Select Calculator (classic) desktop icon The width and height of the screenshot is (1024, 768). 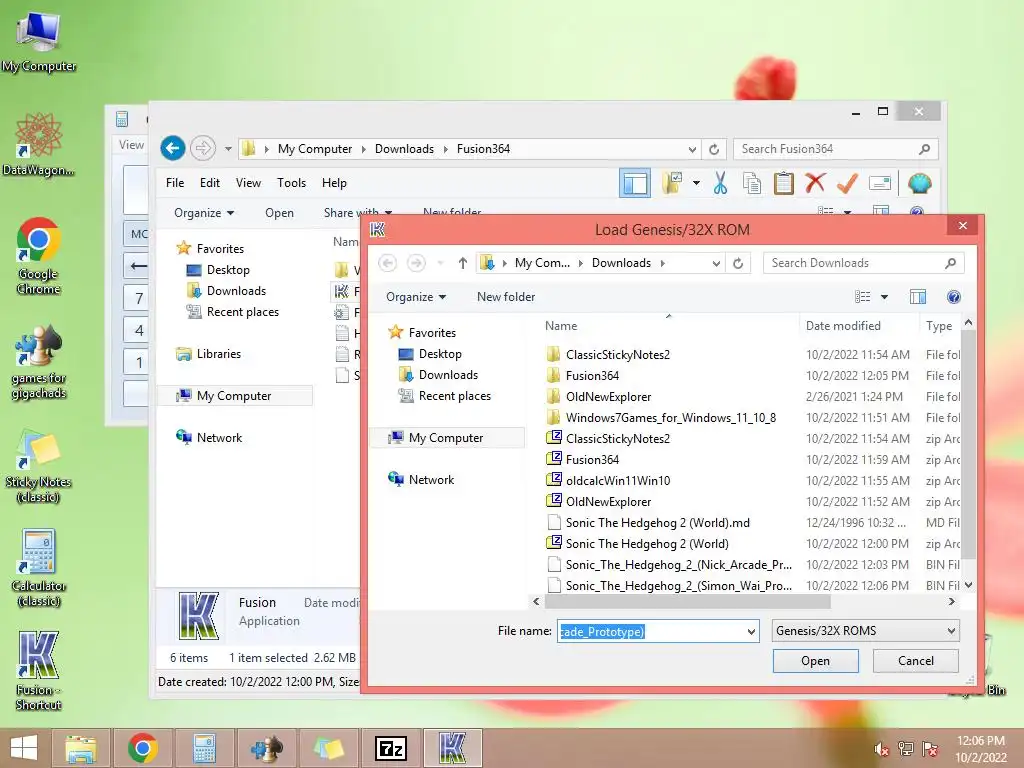tap(39, 568)
